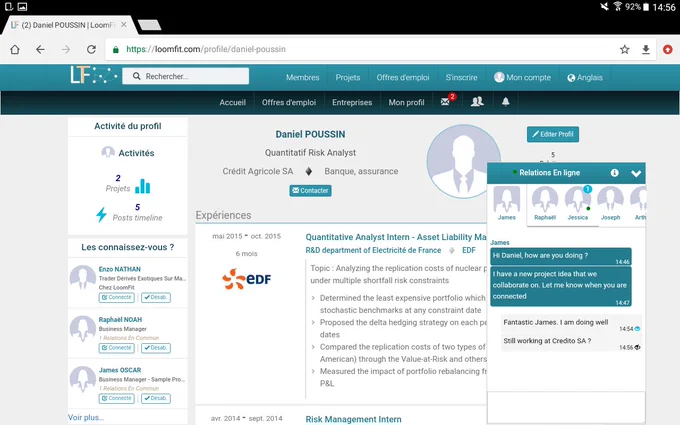Click the Activités heading

pyautogui.click(x=136, y=153)
